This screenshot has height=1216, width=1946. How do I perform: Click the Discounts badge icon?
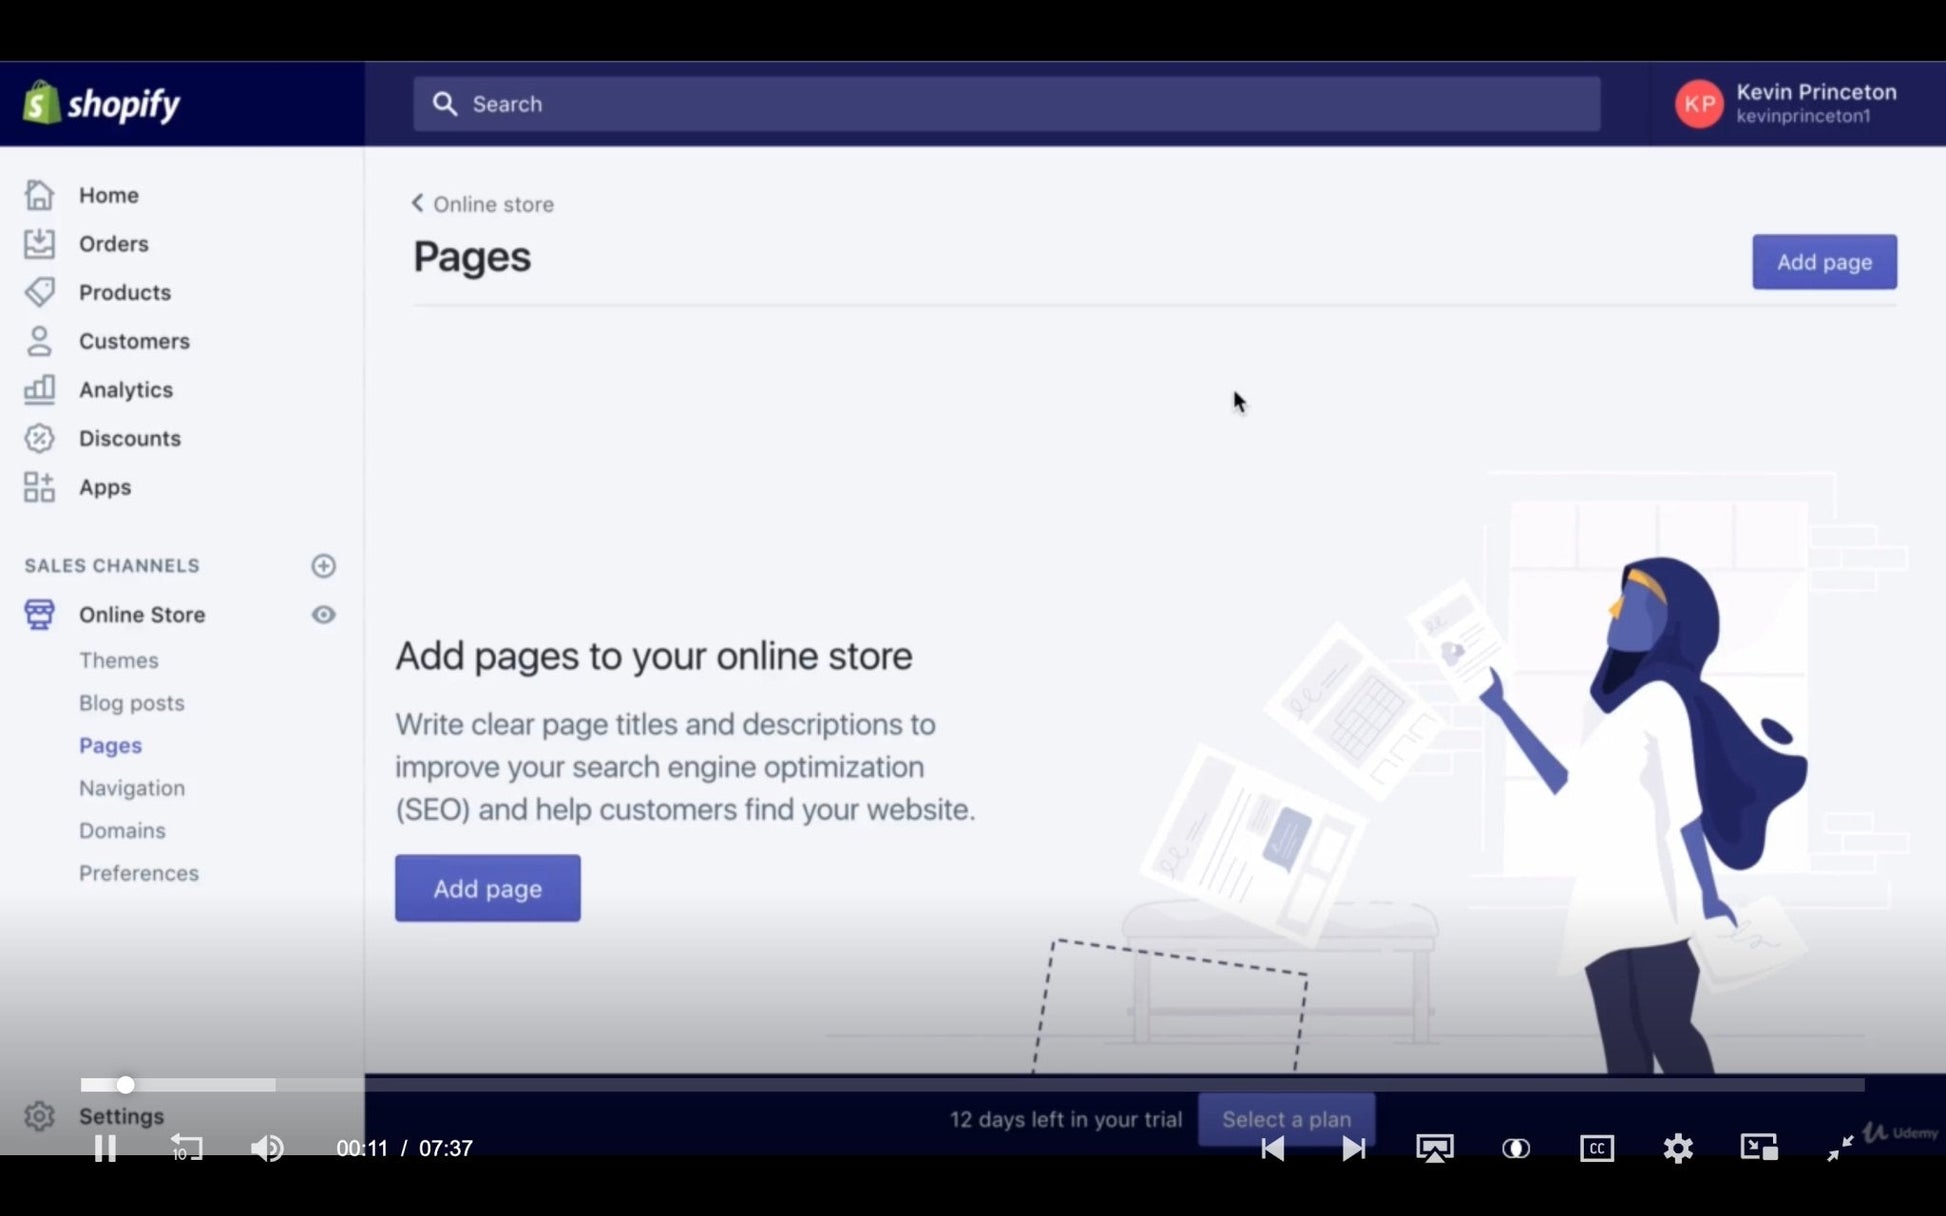[x=39, y=438]
